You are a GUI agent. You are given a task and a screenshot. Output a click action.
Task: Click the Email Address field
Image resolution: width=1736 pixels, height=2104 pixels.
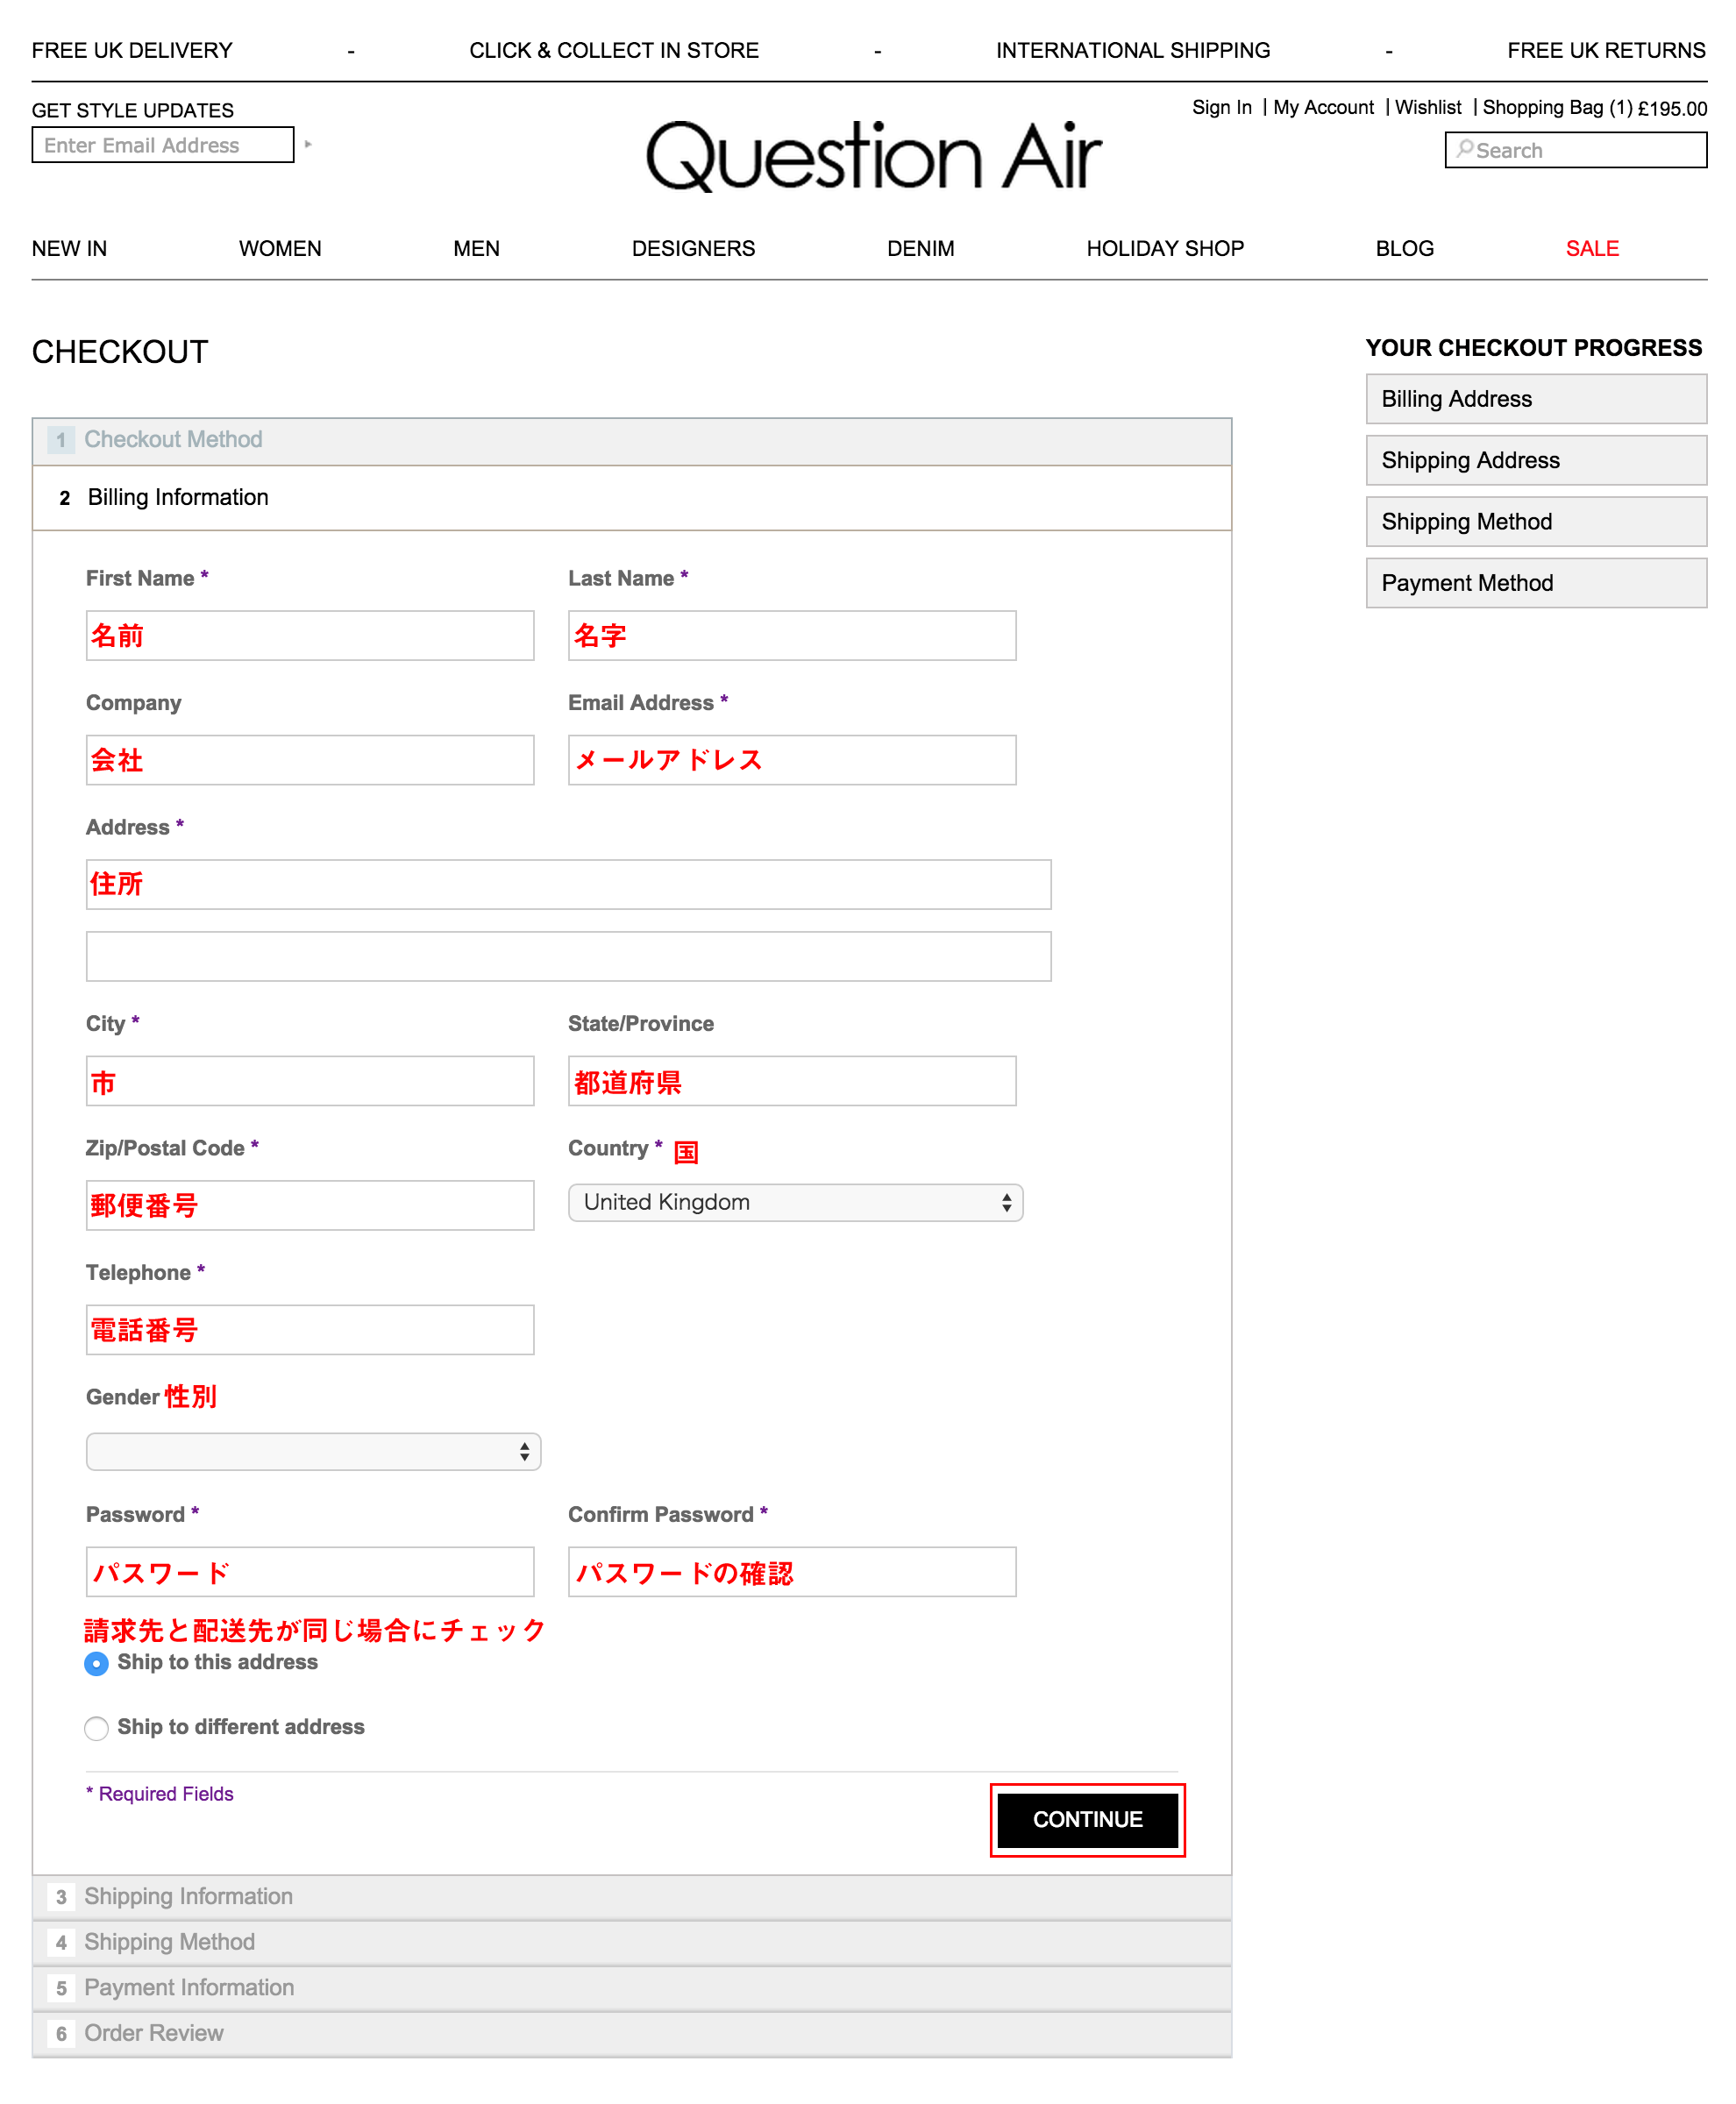coord(792,760)
